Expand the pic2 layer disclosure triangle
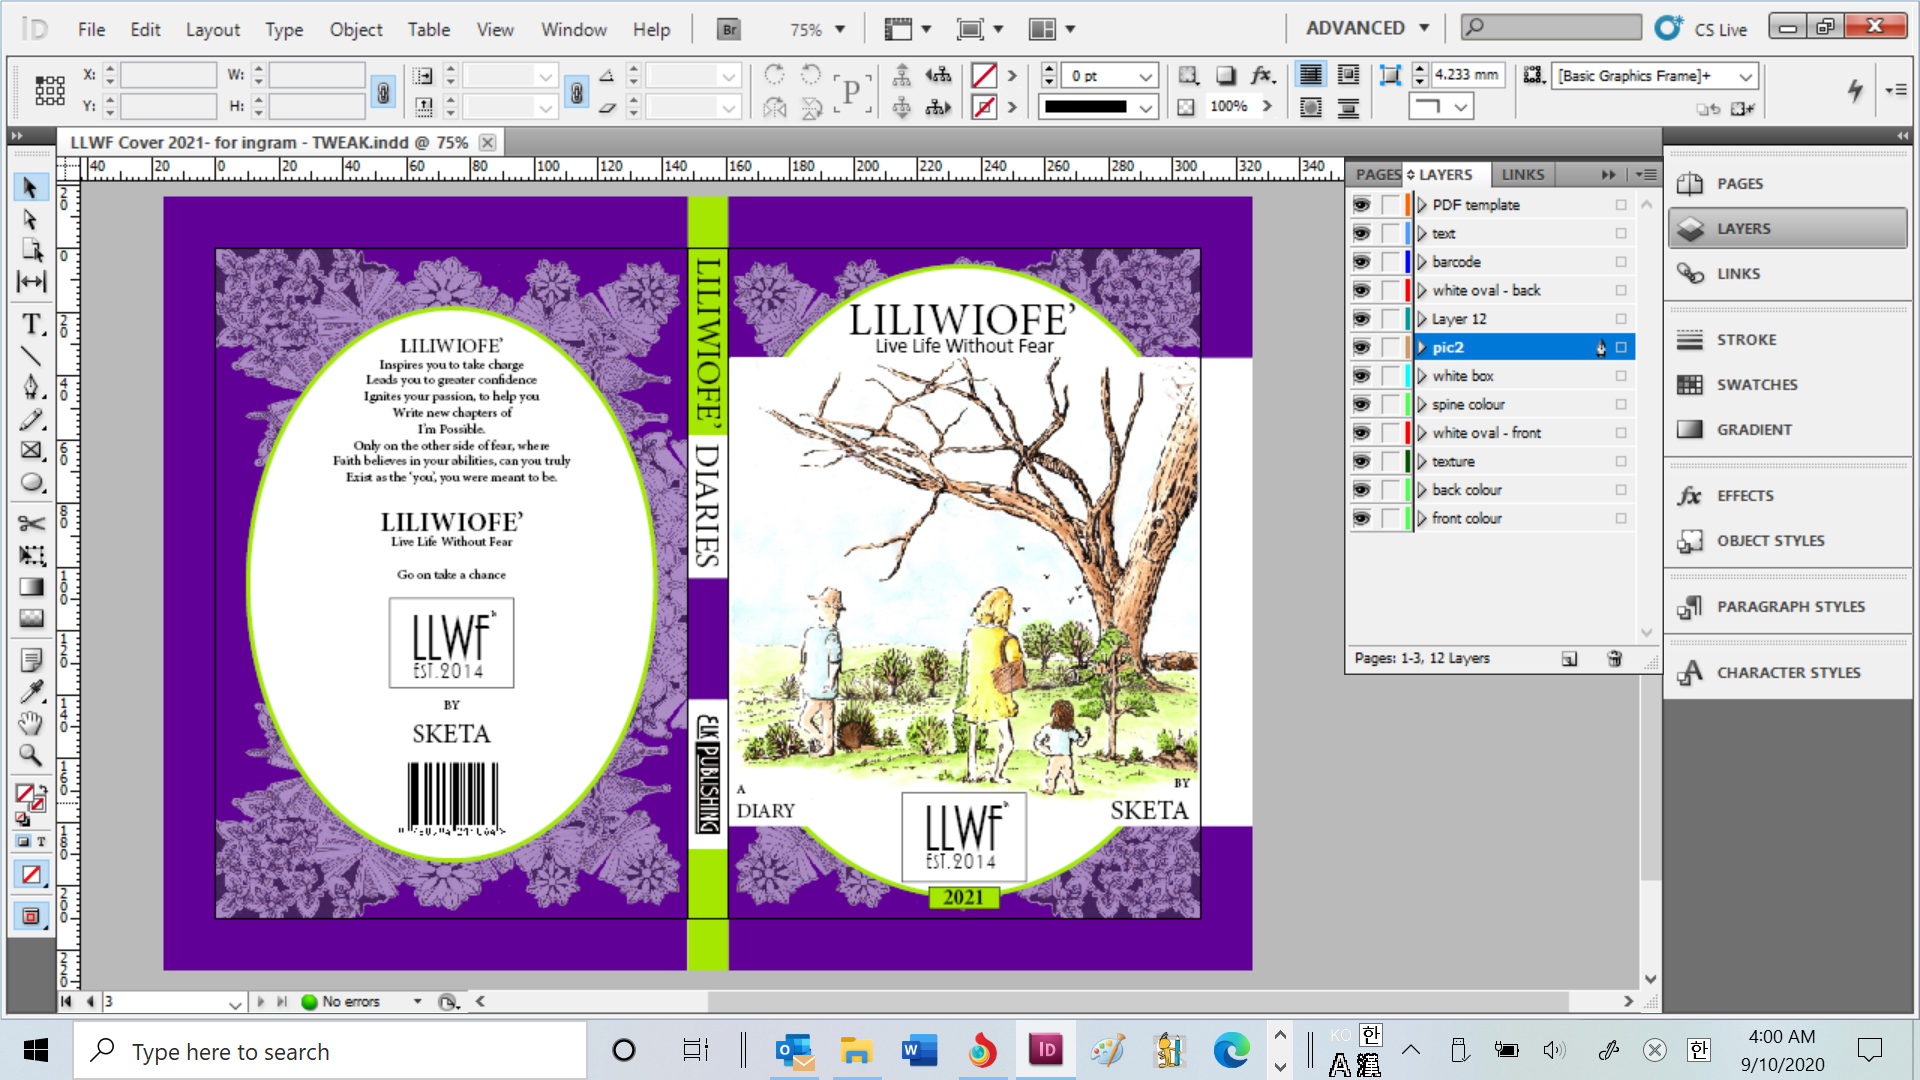 [1424, 347]
